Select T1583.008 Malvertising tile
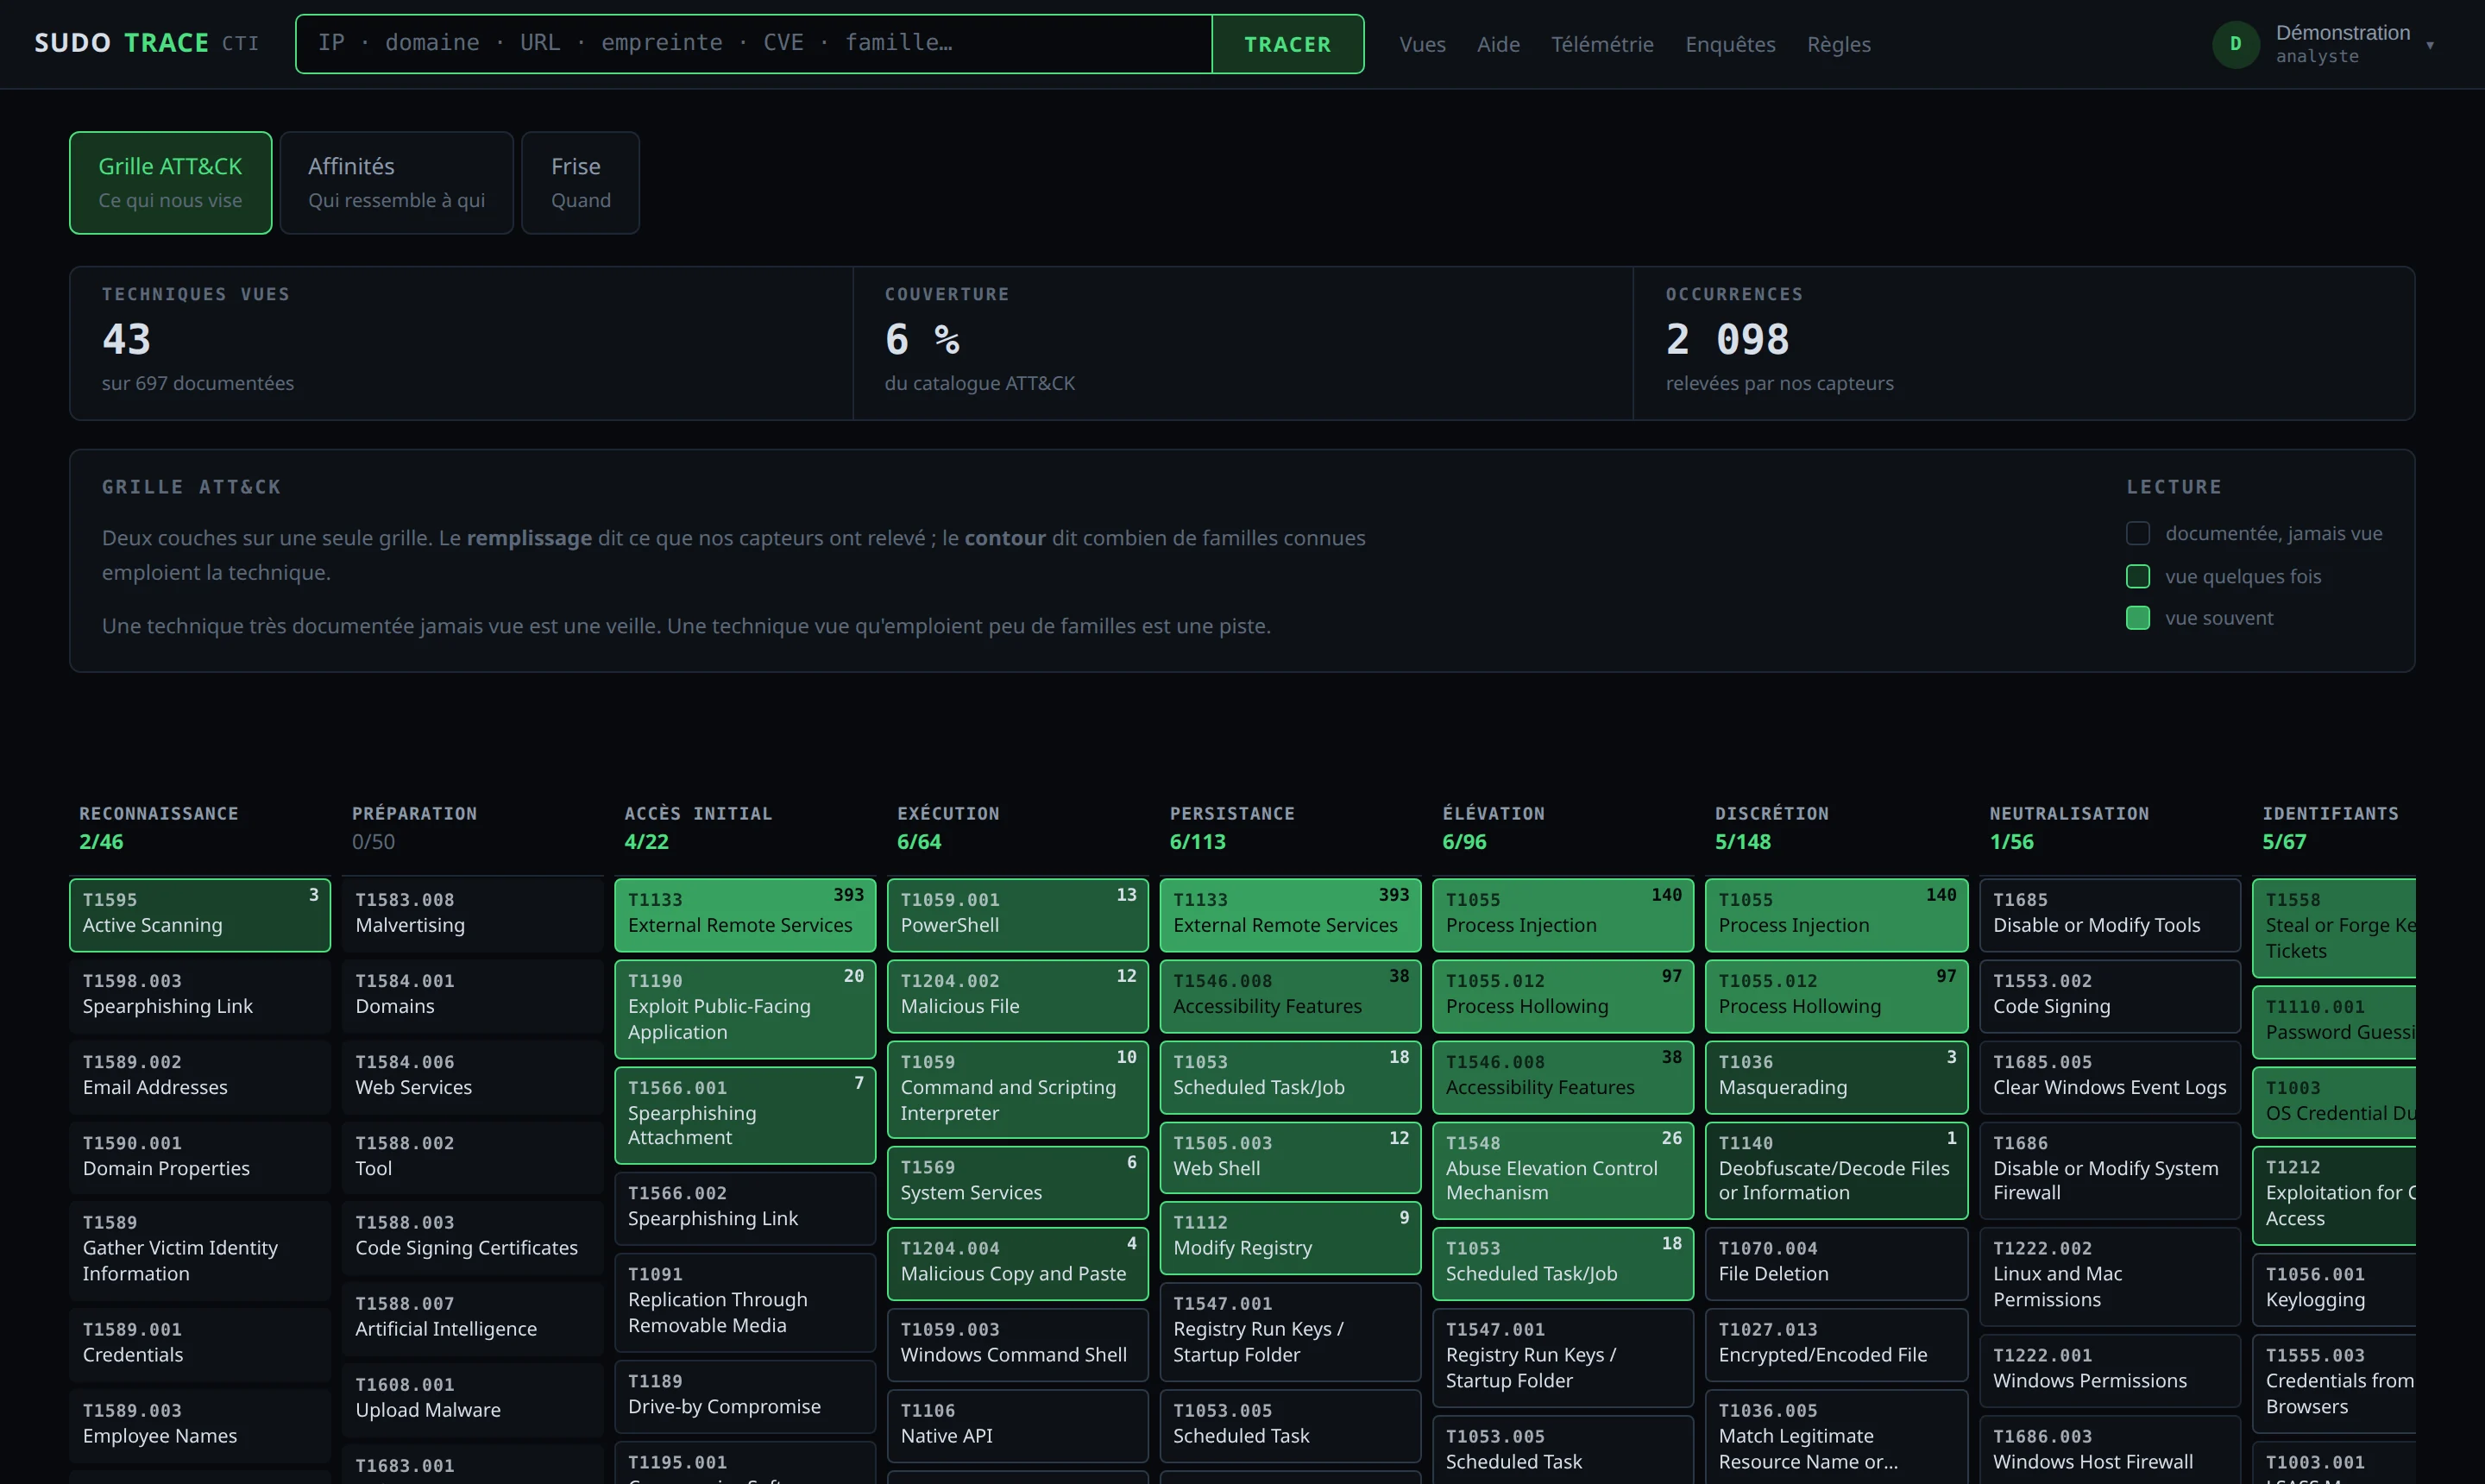 coord(472,914)
